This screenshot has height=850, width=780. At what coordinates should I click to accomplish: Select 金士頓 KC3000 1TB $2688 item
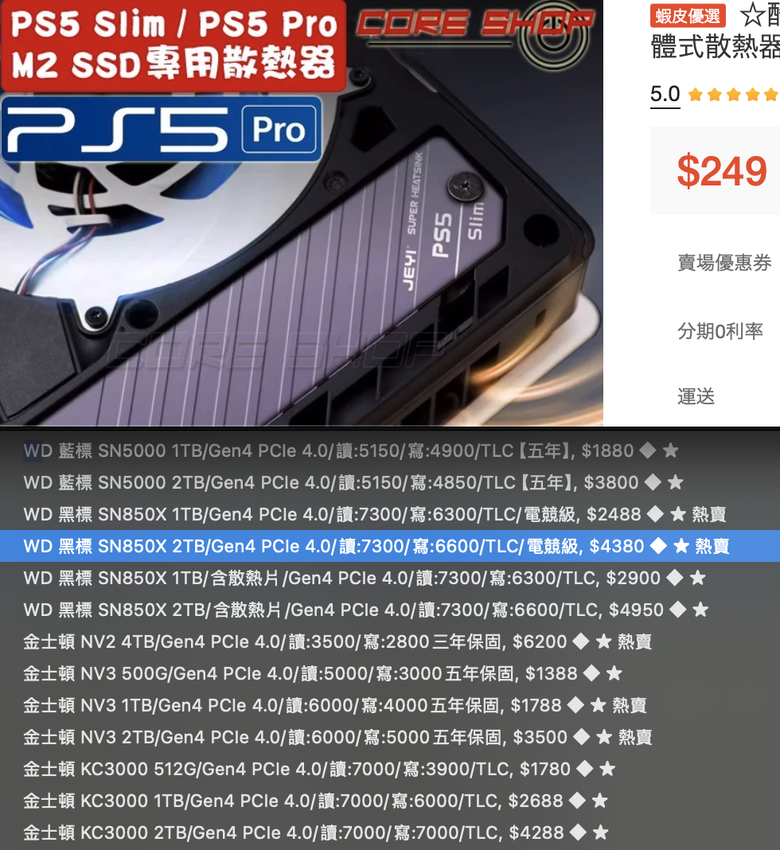coord(390,801)
